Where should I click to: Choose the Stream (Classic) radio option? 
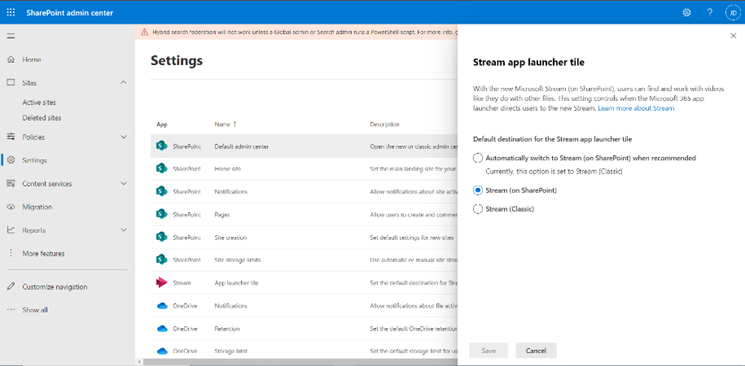(478, 209)
